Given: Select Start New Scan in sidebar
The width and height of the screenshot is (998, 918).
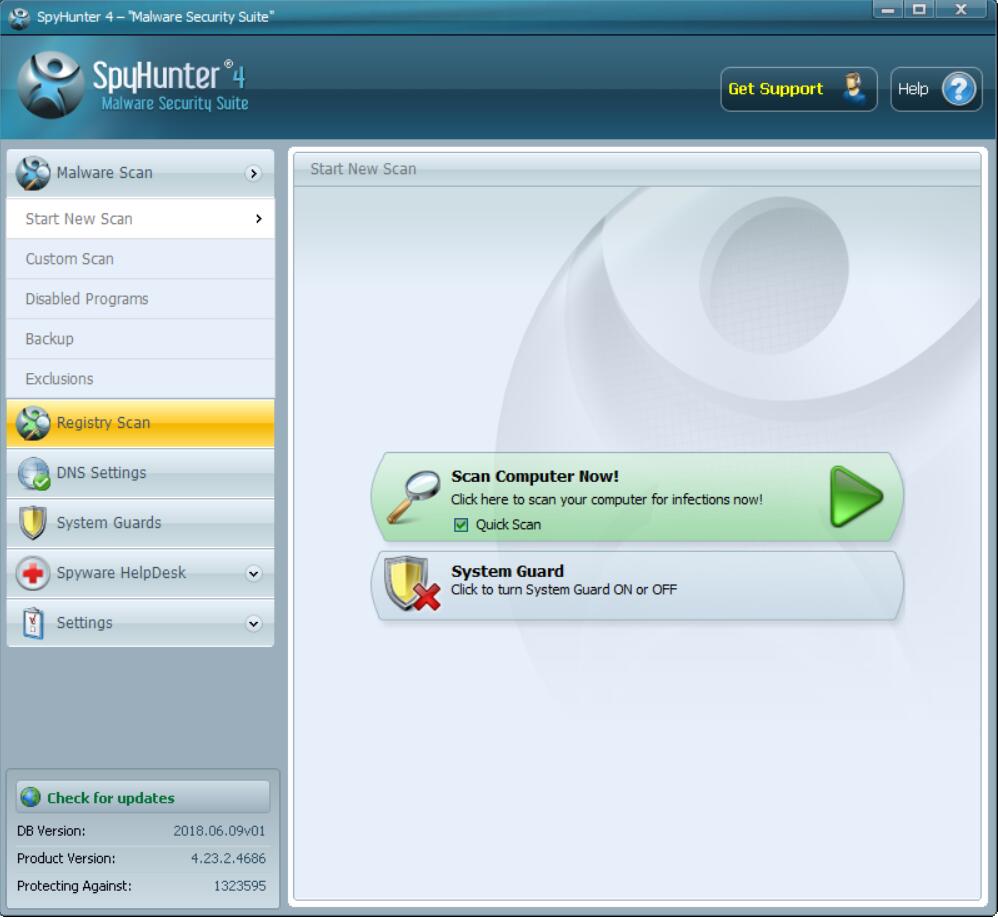Looking at the screenshot, I should click(x=141, y=218).
